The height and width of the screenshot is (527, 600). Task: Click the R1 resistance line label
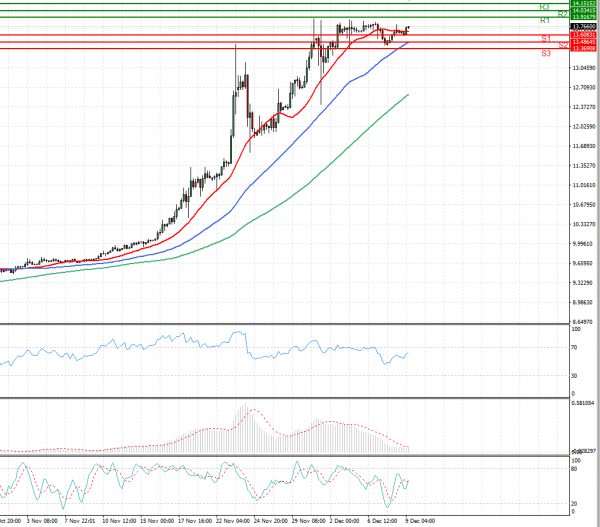545,21
